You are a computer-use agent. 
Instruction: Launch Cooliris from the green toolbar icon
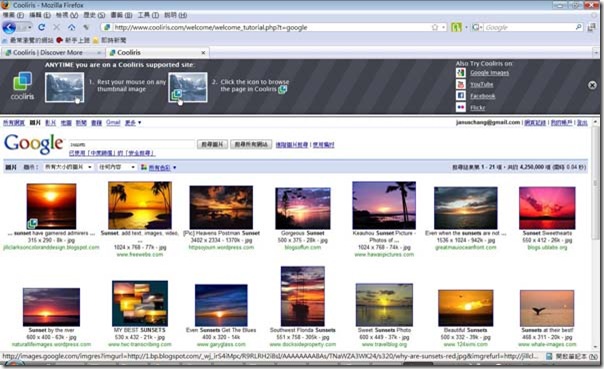(456, 27)
